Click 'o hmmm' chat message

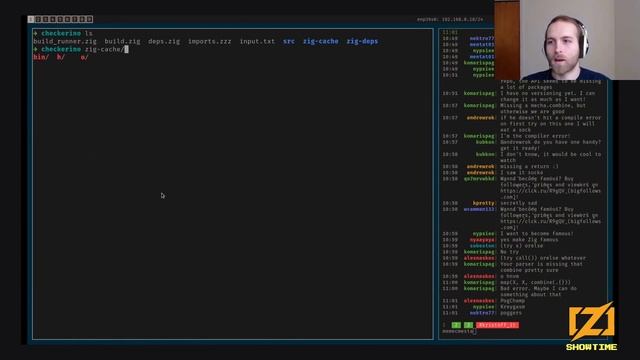click(509, 276)
